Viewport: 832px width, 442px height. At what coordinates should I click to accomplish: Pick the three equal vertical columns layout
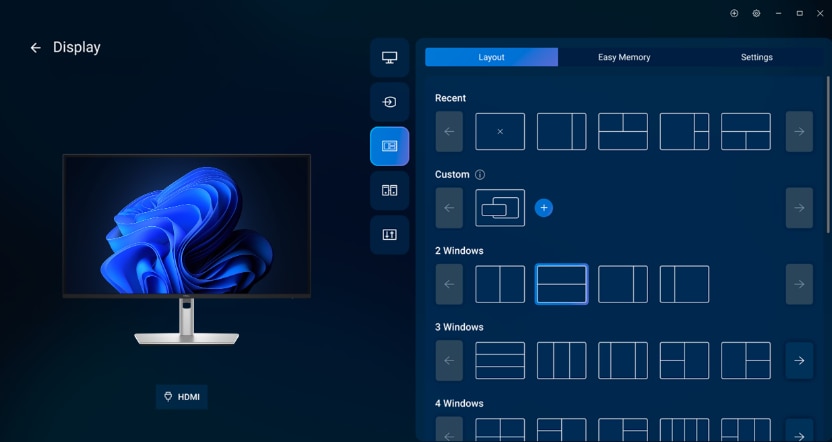tap(562, 361)
